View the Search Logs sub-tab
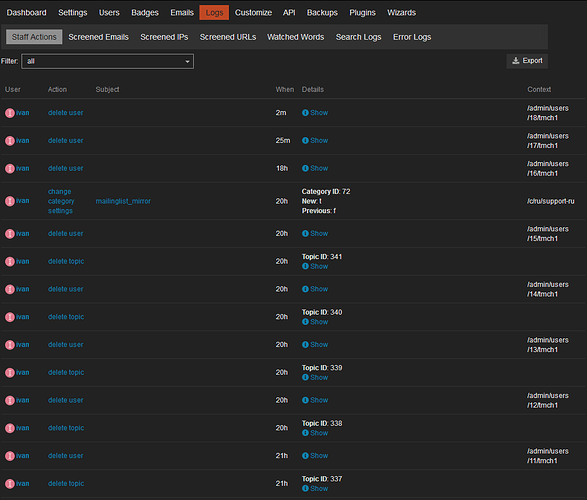Screen dimensions: 587x500 pos(359,37)
